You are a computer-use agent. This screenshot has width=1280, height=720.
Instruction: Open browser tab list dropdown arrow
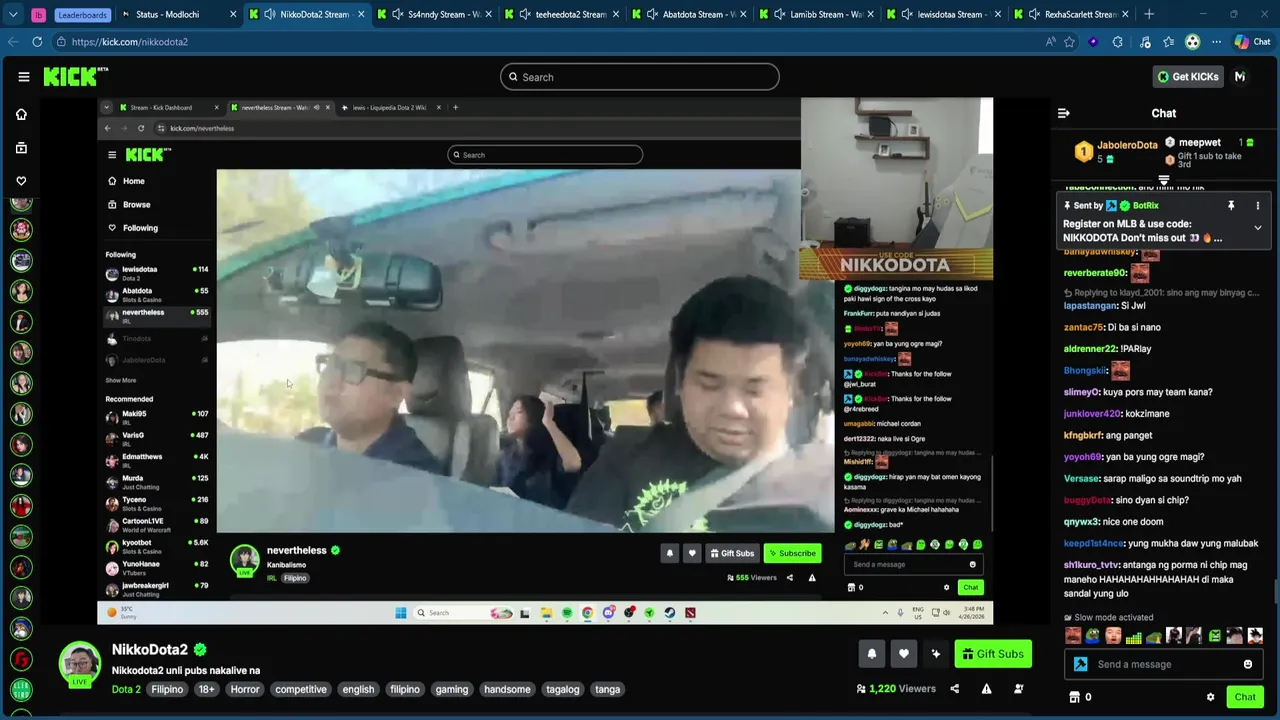coord(13,14)
